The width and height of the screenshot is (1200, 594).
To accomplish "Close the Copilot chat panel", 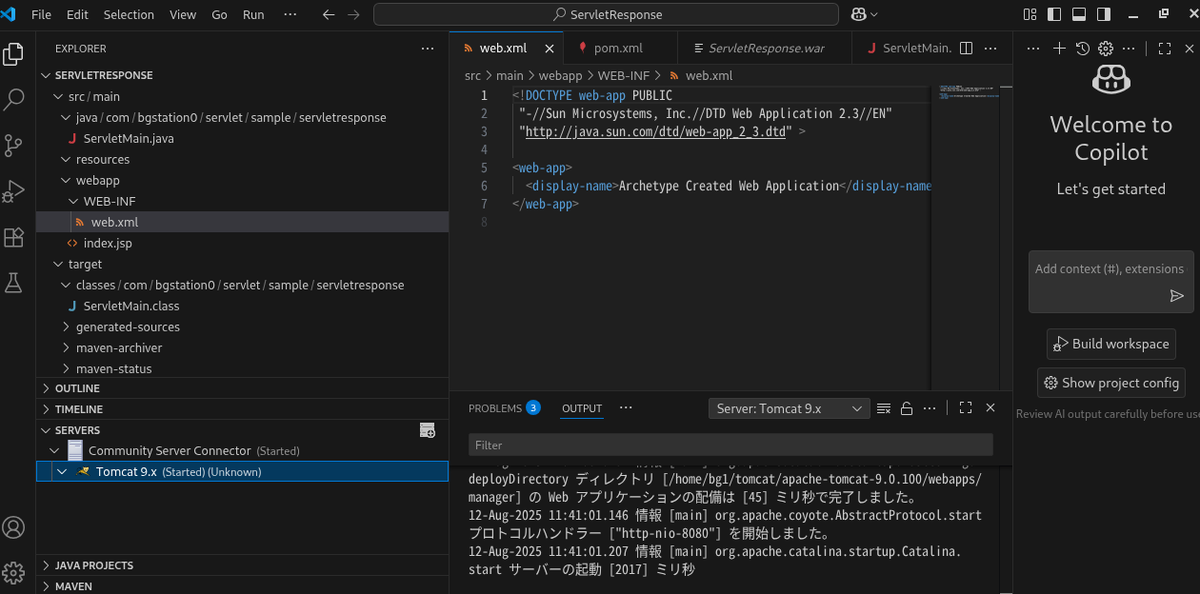I will click(1190, 48).
